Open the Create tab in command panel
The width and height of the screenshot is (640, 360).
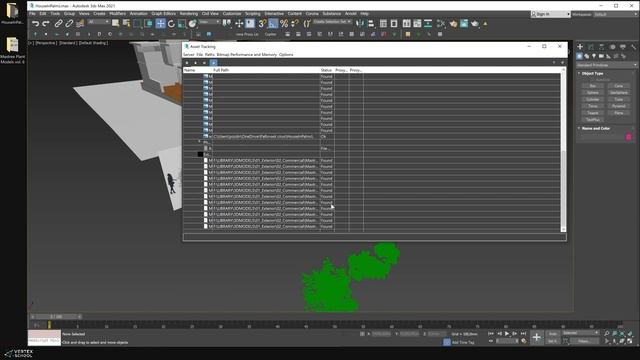click(x=580, y=47)
